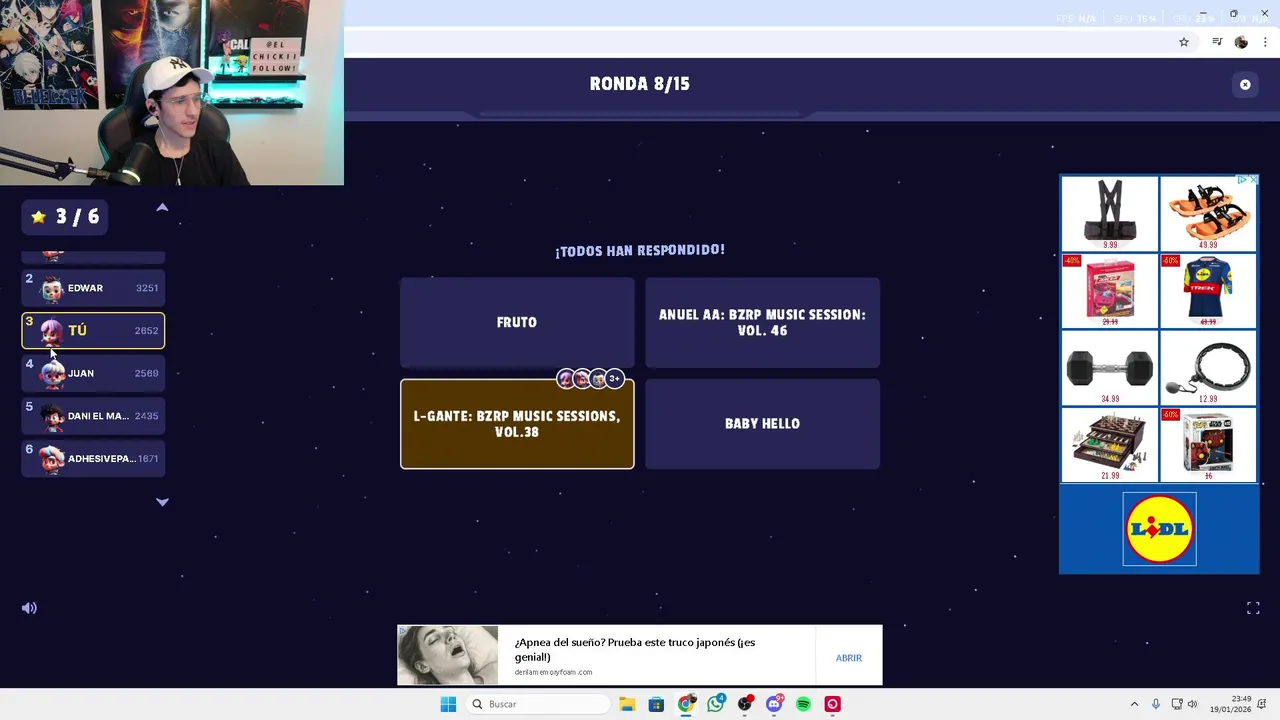This screenshot has width=1280, height=720.
Task: Close the game with the round X button
Action: (1245, 84)
